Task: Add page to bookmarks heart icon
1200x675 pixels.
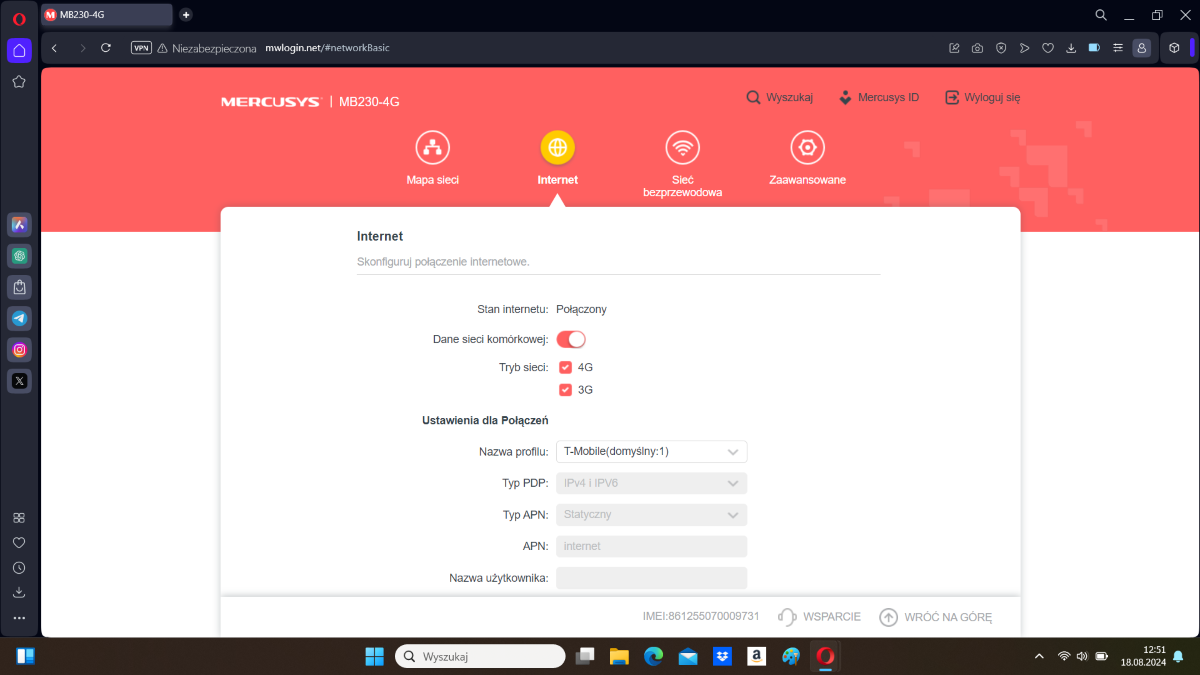Action: [x=1048, y=48]
